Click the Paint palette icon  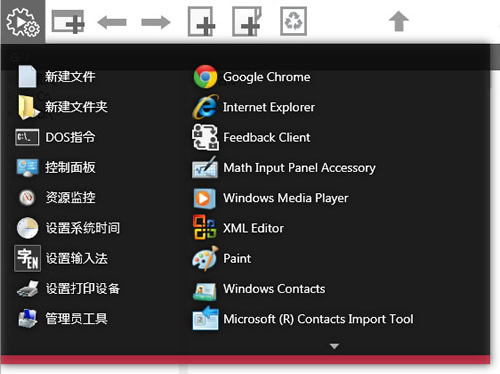point(205,258)
